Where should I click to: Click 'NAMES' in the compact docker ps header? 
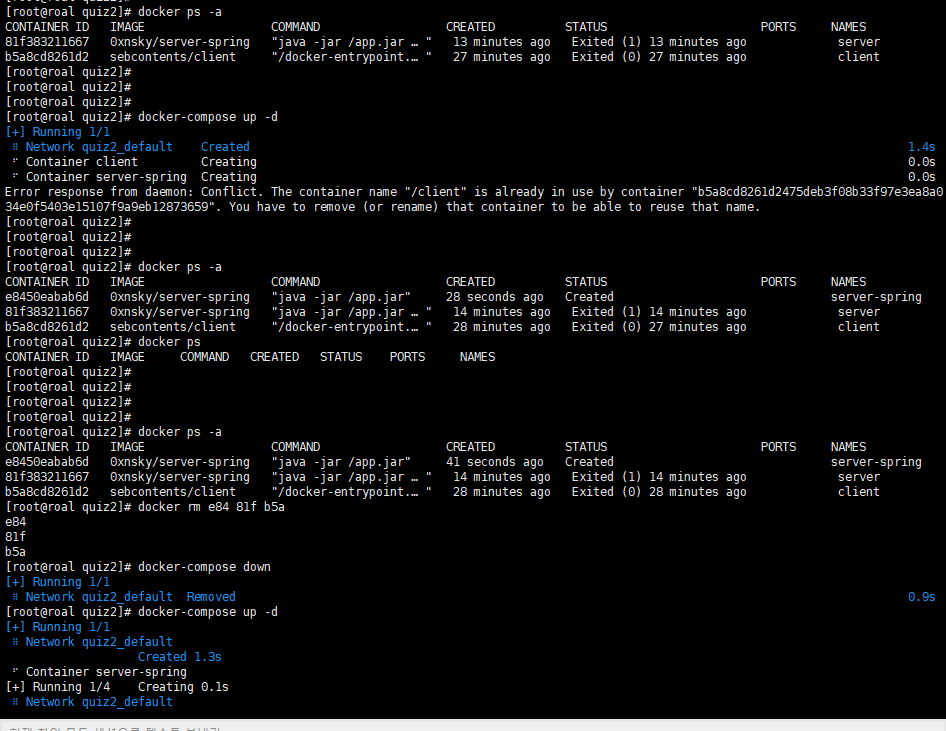477,357
